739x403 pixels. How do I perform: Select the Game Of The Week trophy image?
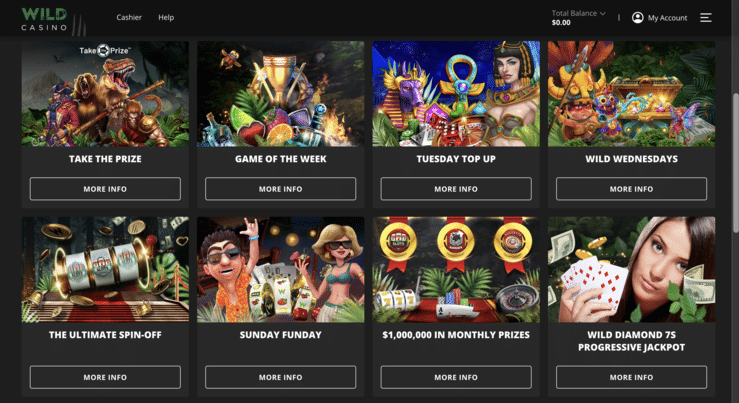coord(280,94)
